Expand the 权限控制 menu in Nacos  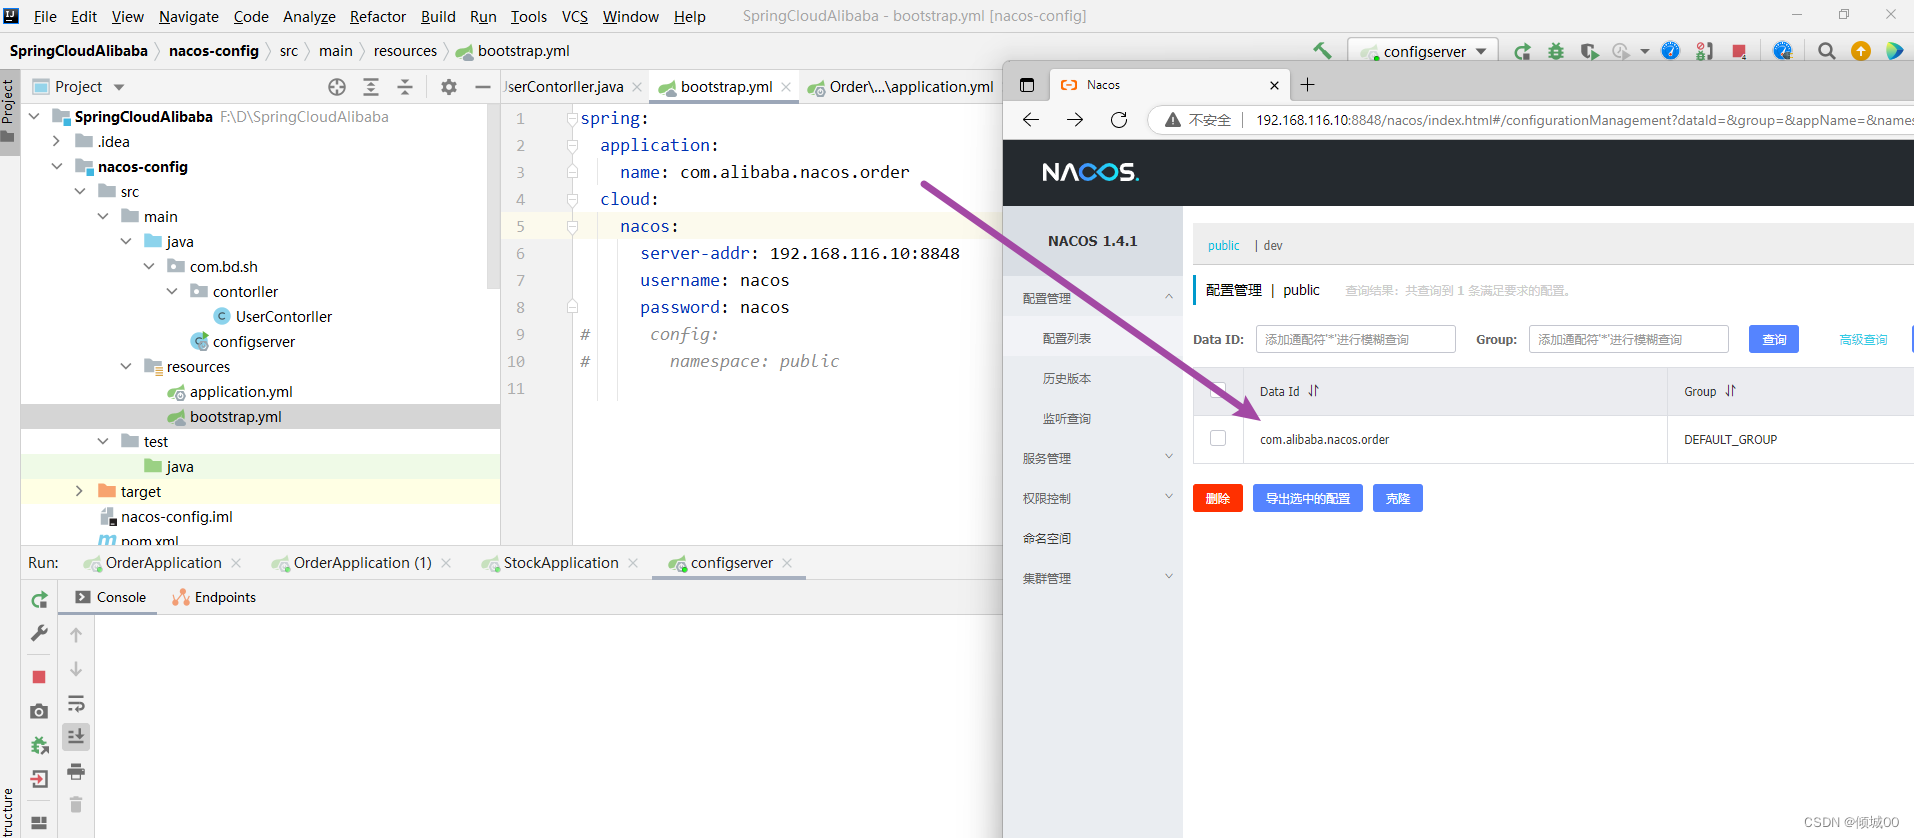[1168, 497]
